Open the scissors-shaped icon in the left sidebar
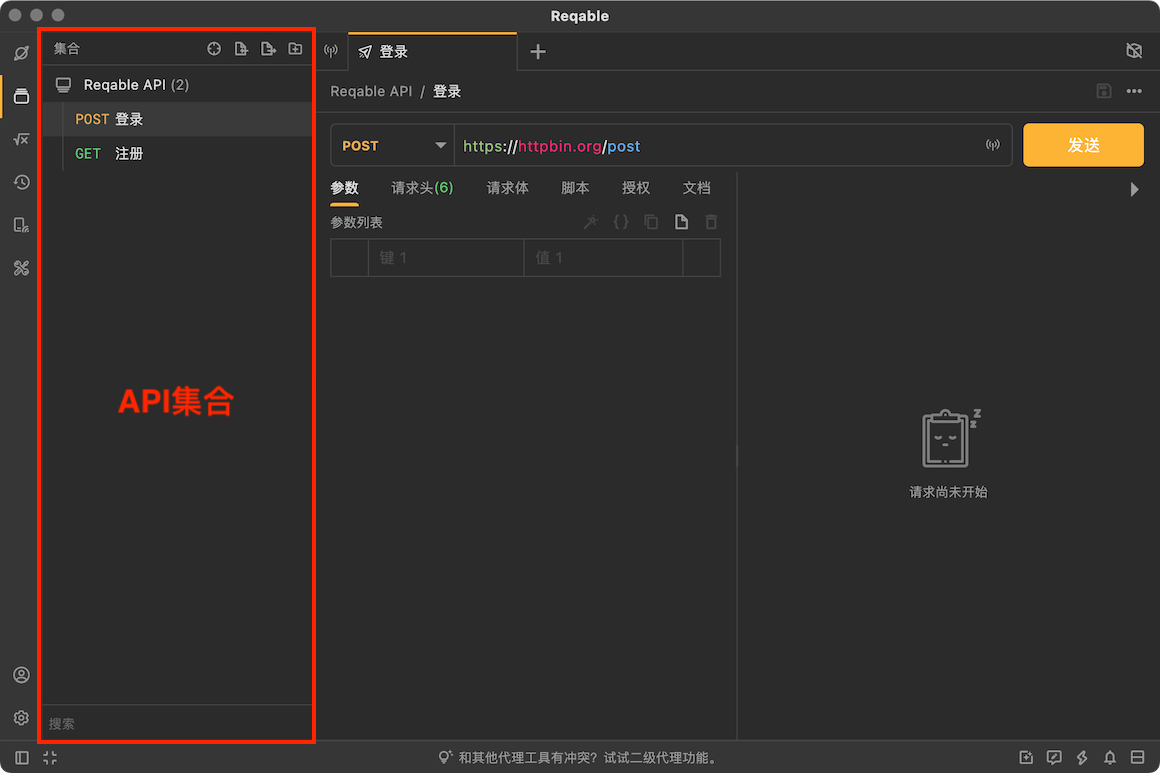 coord(21,268)
